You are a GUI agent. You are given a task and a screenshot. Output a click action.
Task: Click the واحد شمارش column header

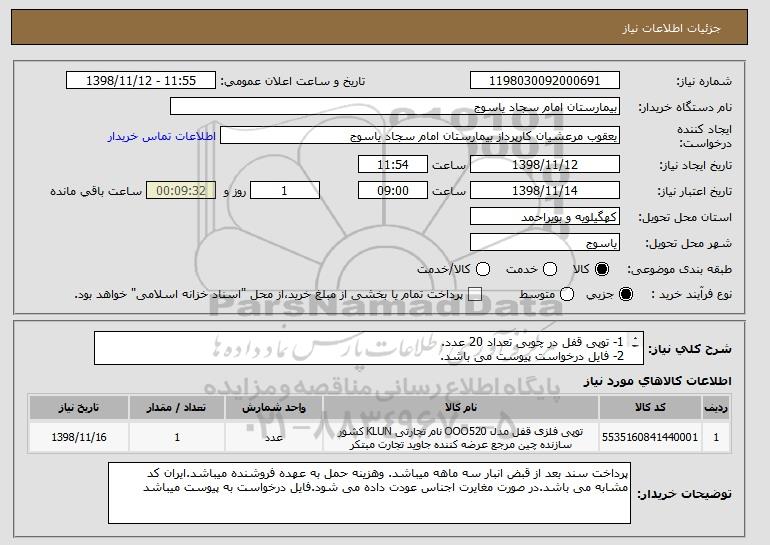pyautogui.click(x=274, y=408)
